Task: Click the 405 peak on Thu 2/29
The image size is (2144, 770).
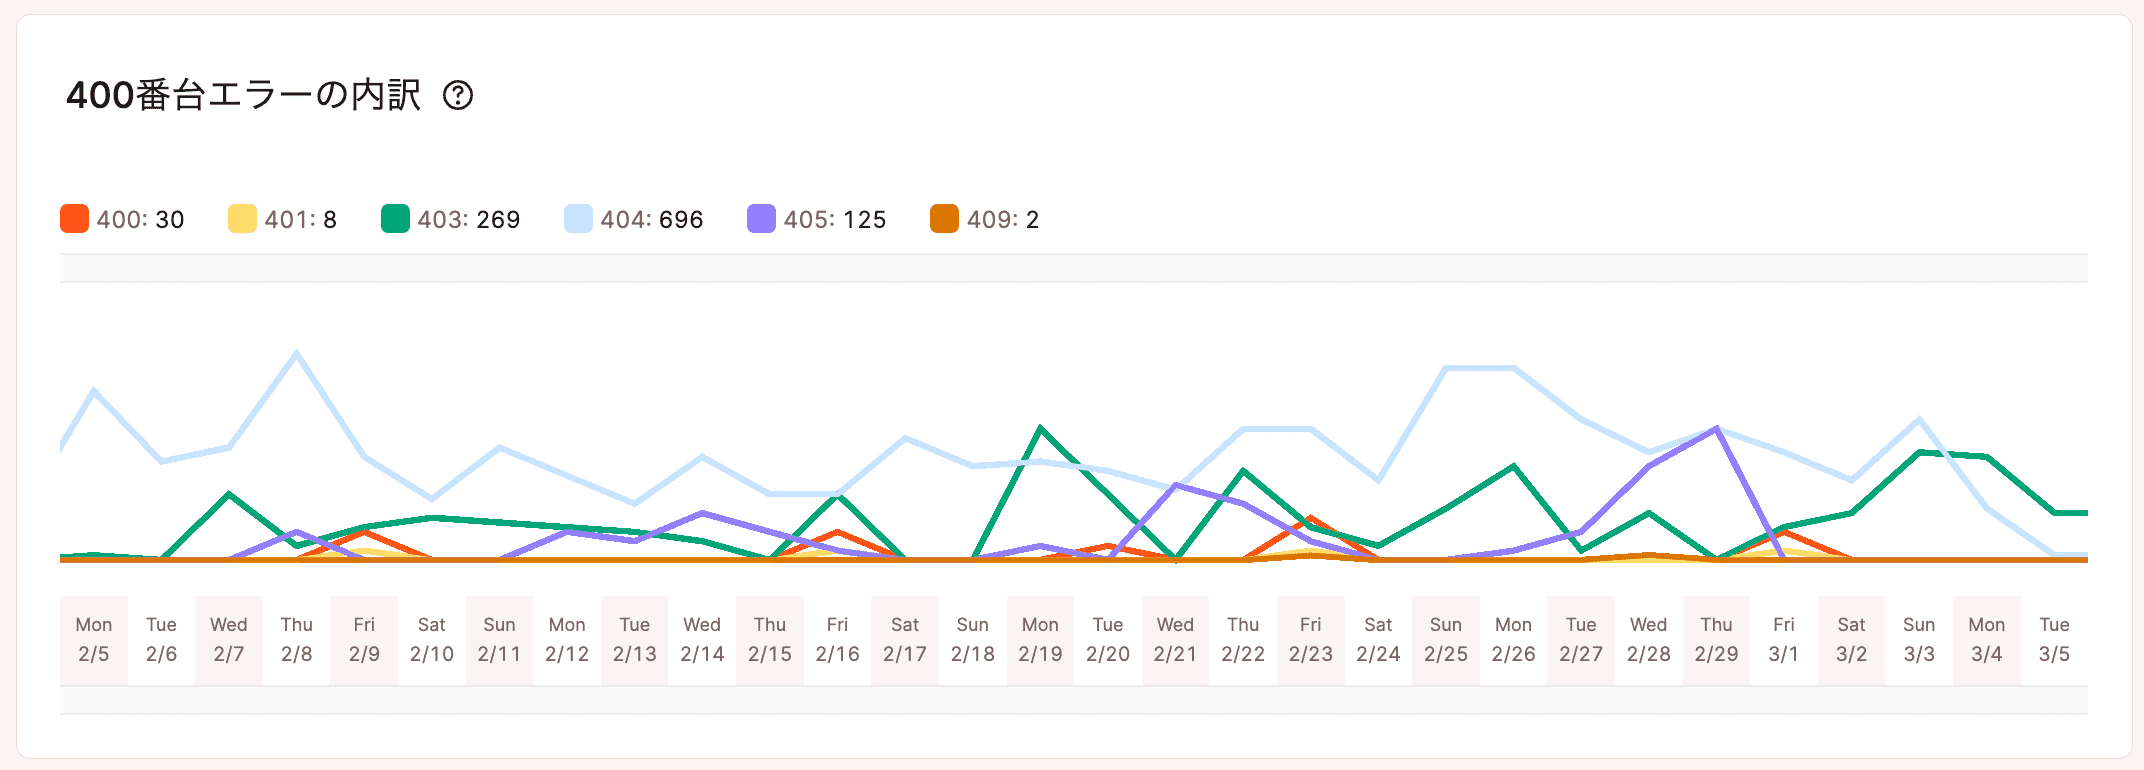Action: [1717, 429]
